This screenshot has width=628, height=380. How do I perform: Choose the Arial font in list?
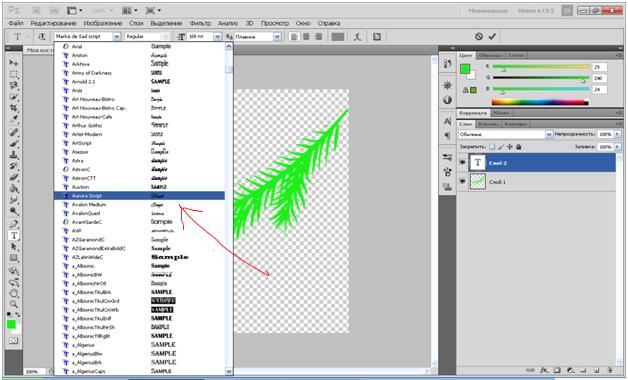coord(139,46)
